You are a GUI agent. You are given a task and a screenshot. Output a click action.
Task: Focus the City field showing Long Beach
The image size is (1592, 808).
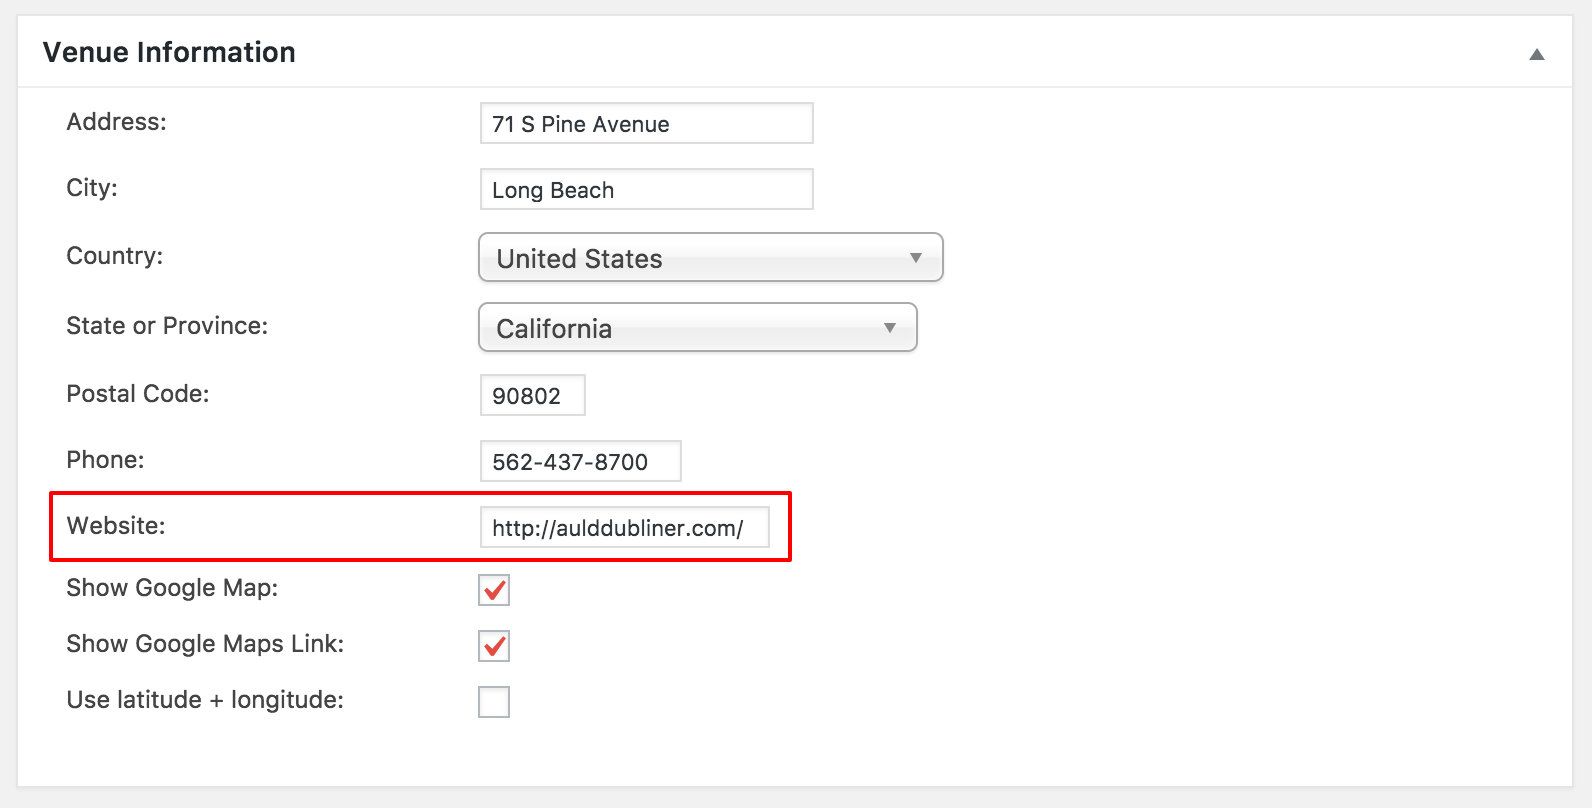pyautogui.click(x=646, y=190)
